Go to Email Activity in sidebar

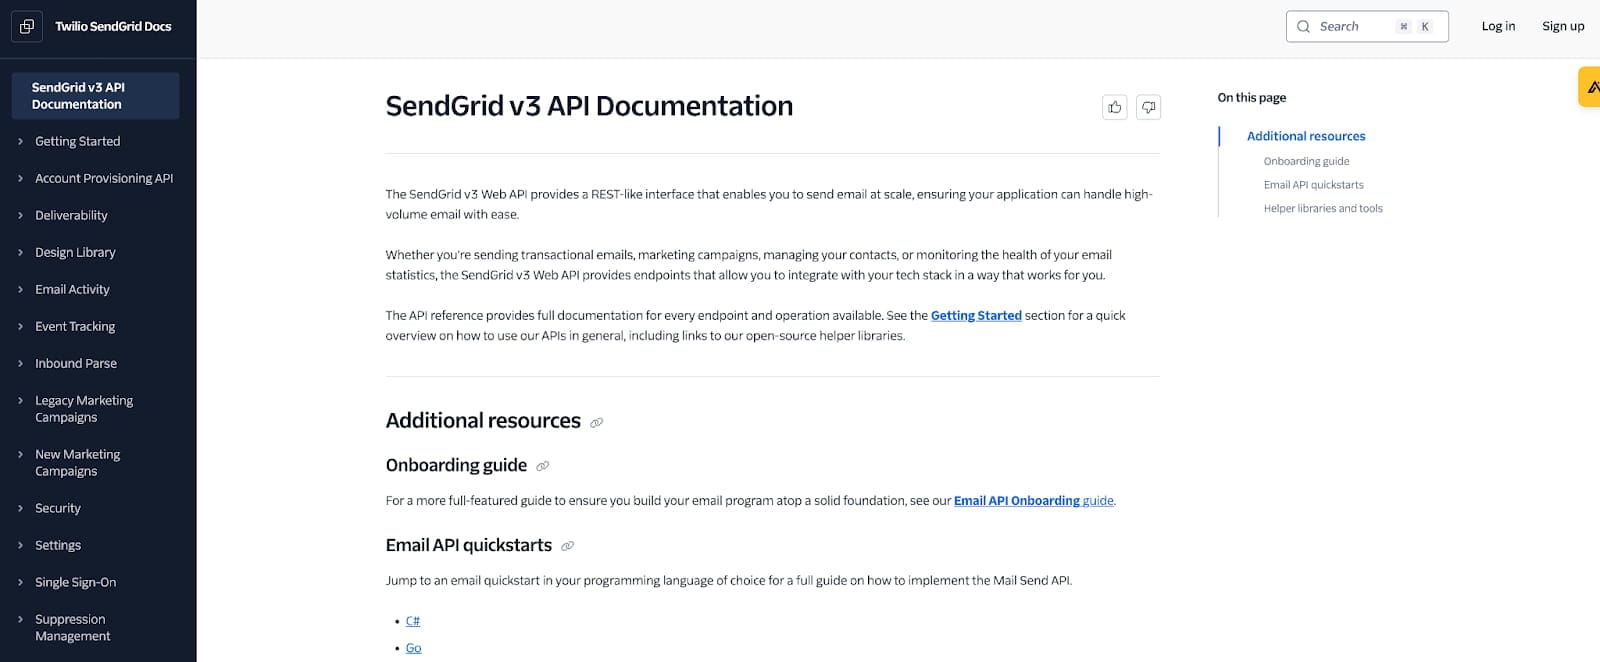click(72, 290)
